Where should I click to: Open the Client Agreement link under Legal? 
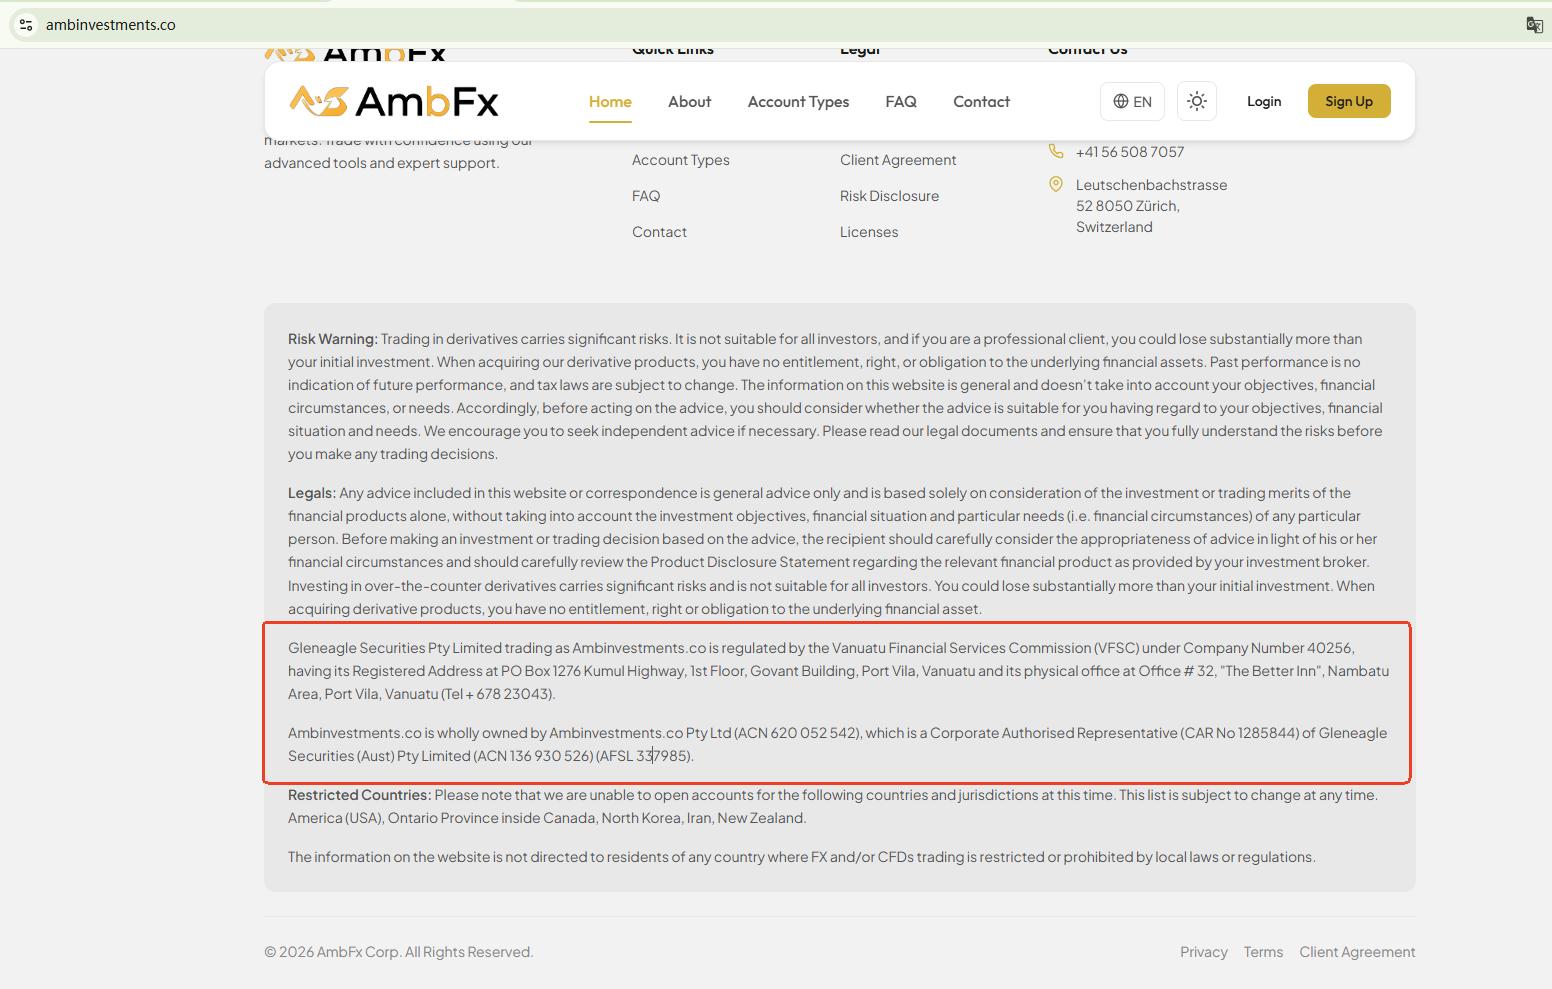pyautogui.click(x=898, y=160)
